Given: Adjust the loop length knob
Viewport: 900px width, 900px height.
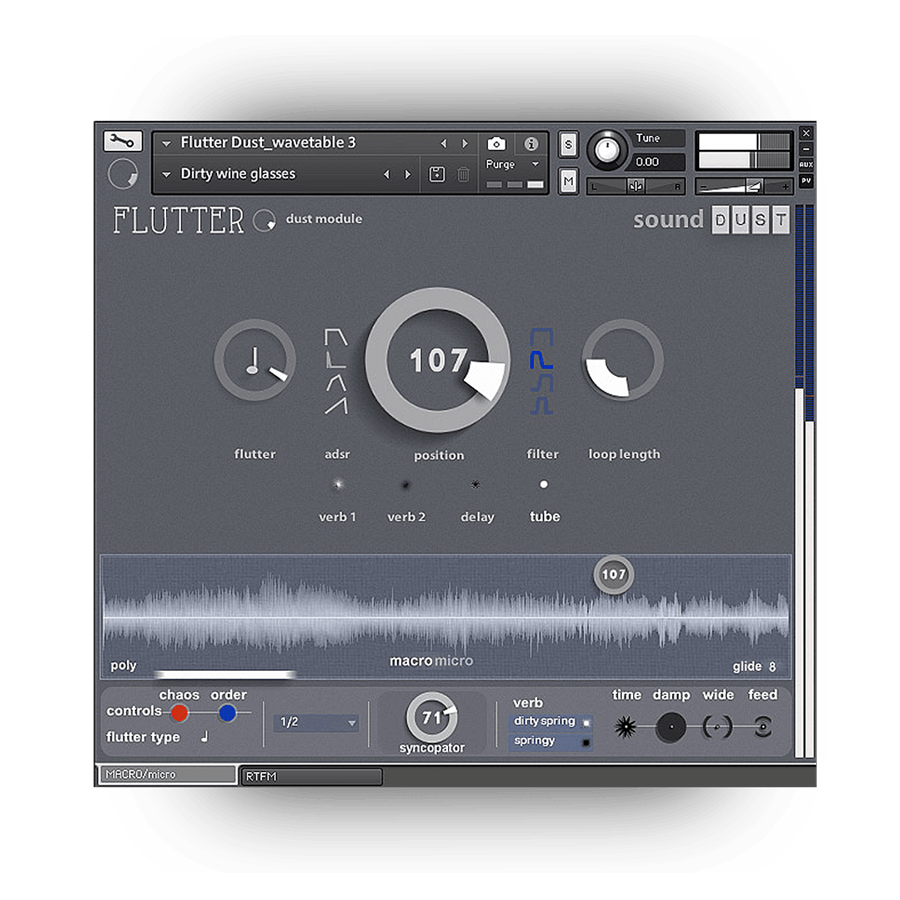Looking at the screenshot, I should [623, 360].
